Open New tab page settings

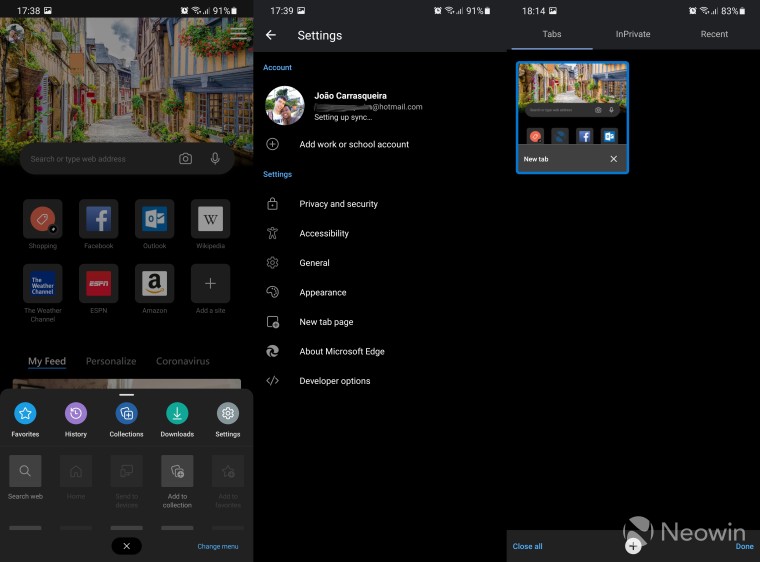pos(380,322)
